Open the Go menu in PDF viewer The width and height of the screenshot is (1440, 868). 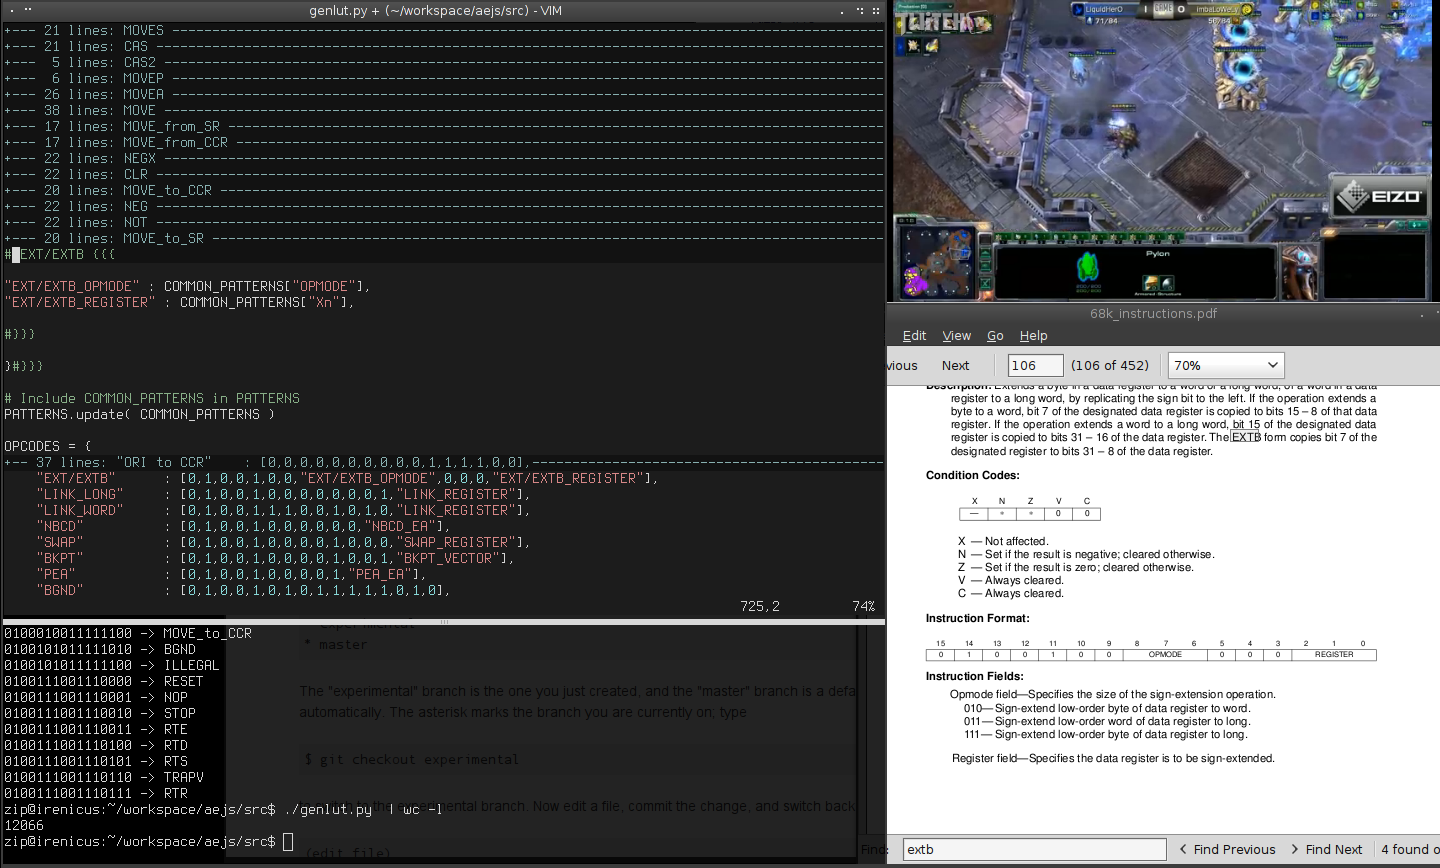pos(995,336)
